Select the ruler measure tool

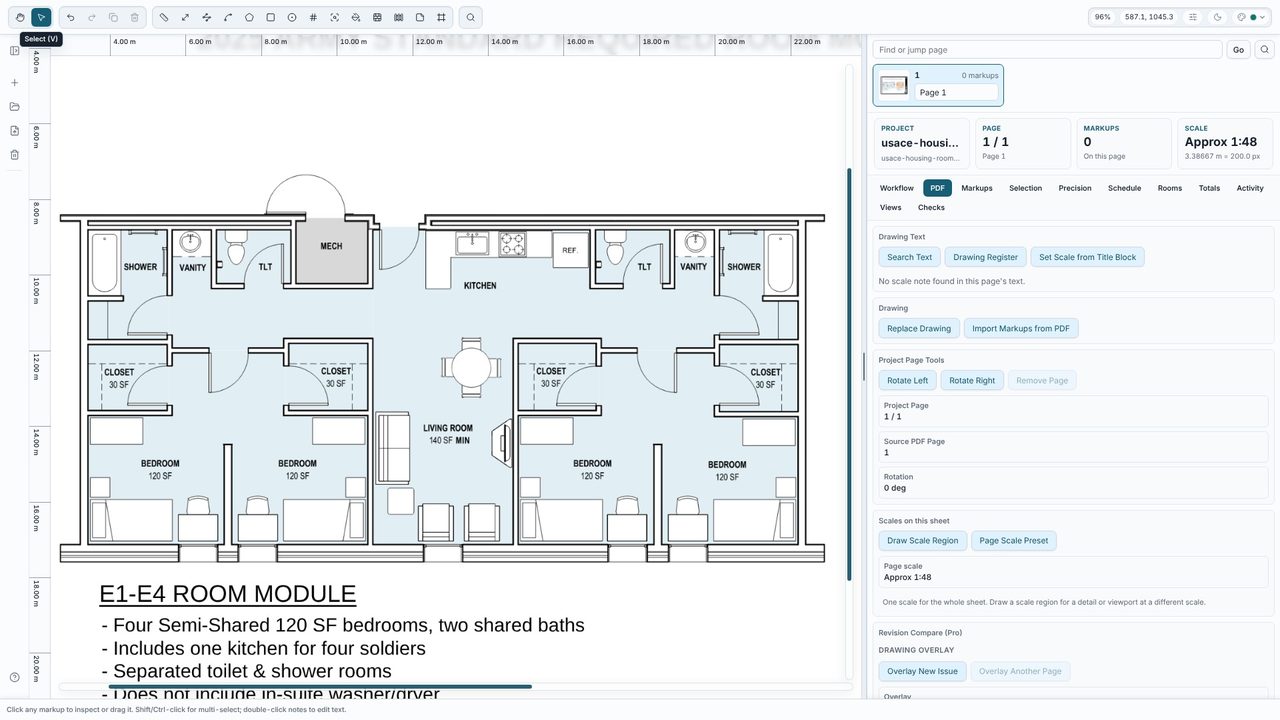coord(164,17)
